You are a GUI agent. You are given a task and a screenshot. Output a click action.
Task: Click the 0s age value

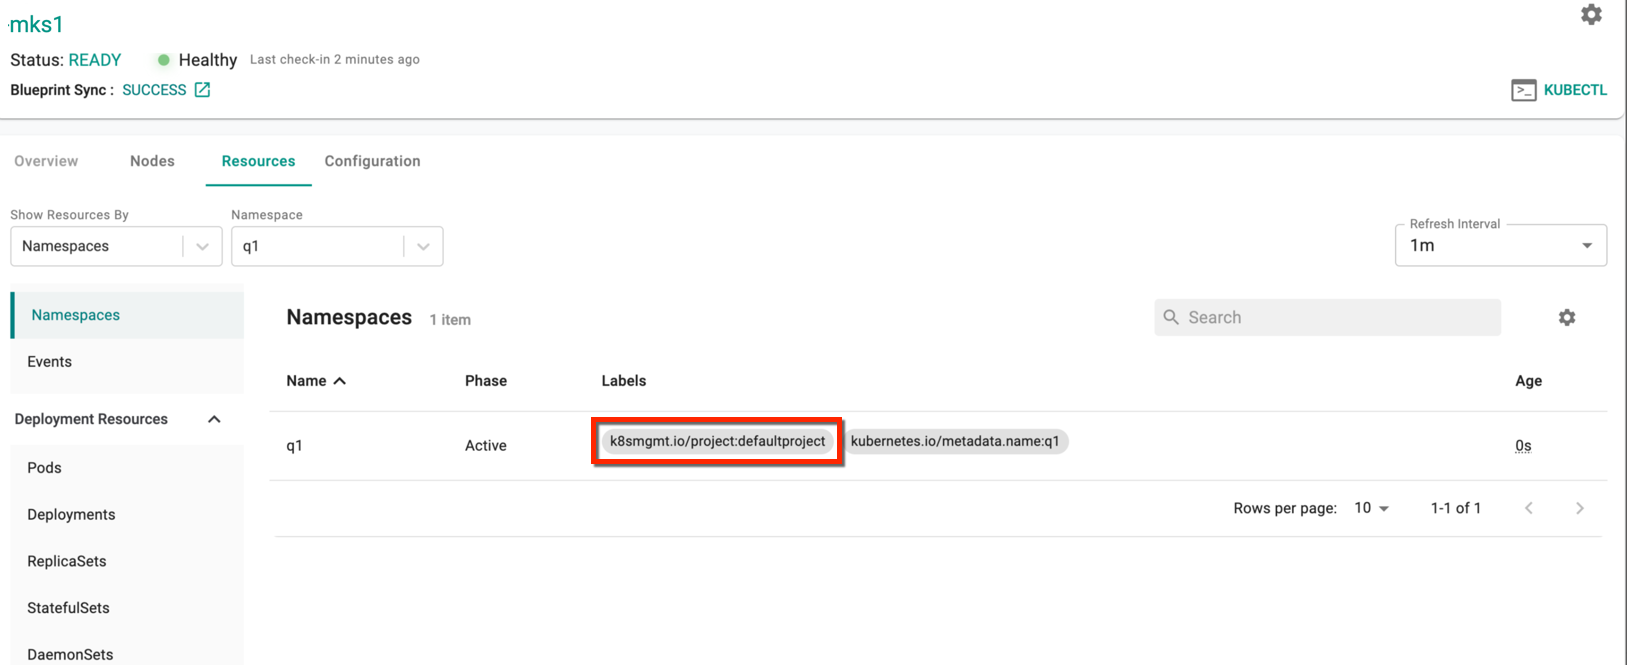tap(1523, 446)
